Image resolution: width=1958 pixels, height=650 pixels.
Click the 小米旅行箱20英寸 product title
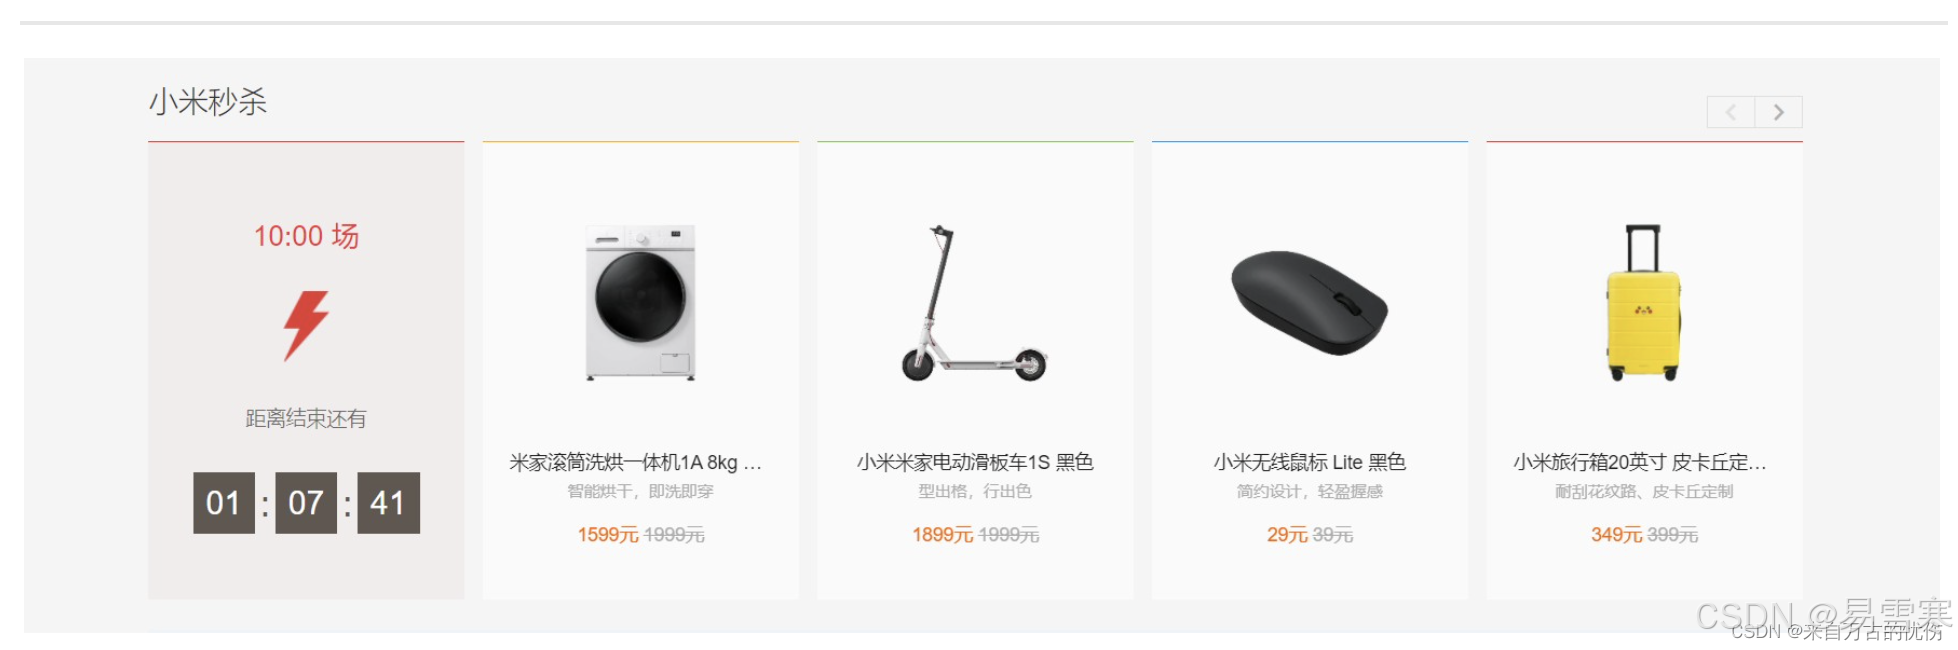pos(1640,462)
